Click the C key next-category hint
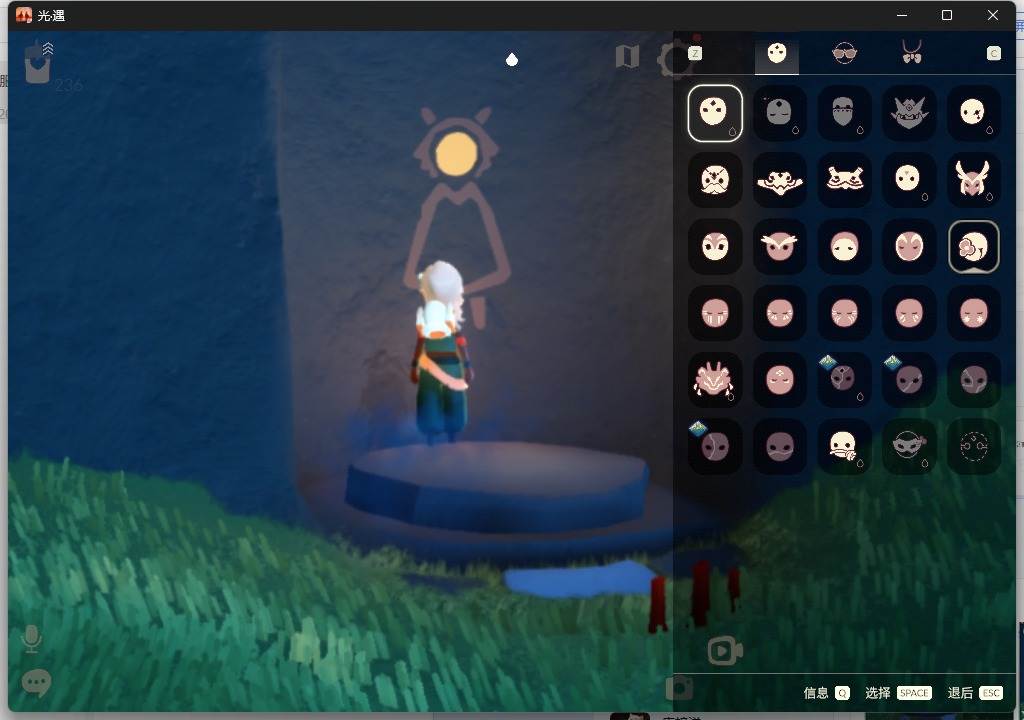The width and height of the screenshot is (1024, 720). [993, 54]
